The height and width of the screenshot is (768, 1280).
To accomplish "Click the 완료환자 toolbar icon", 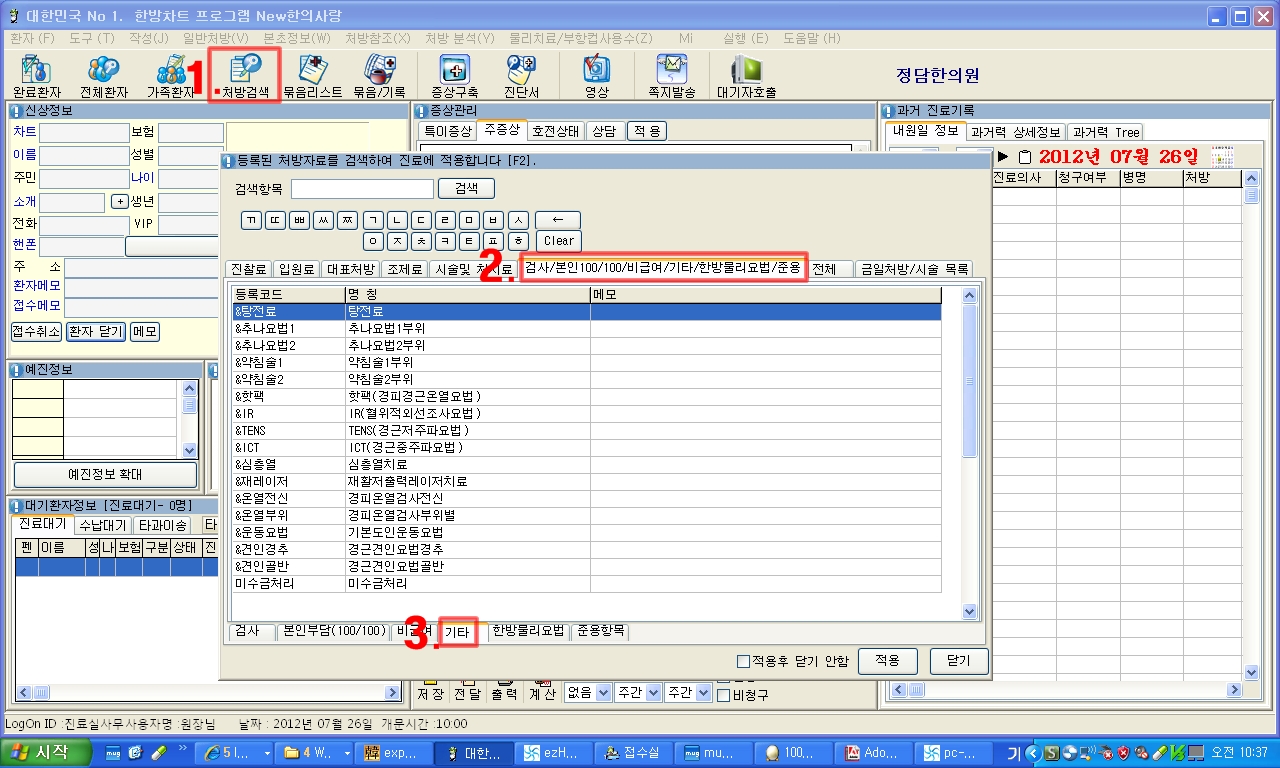I will click(x=35, y=76).
